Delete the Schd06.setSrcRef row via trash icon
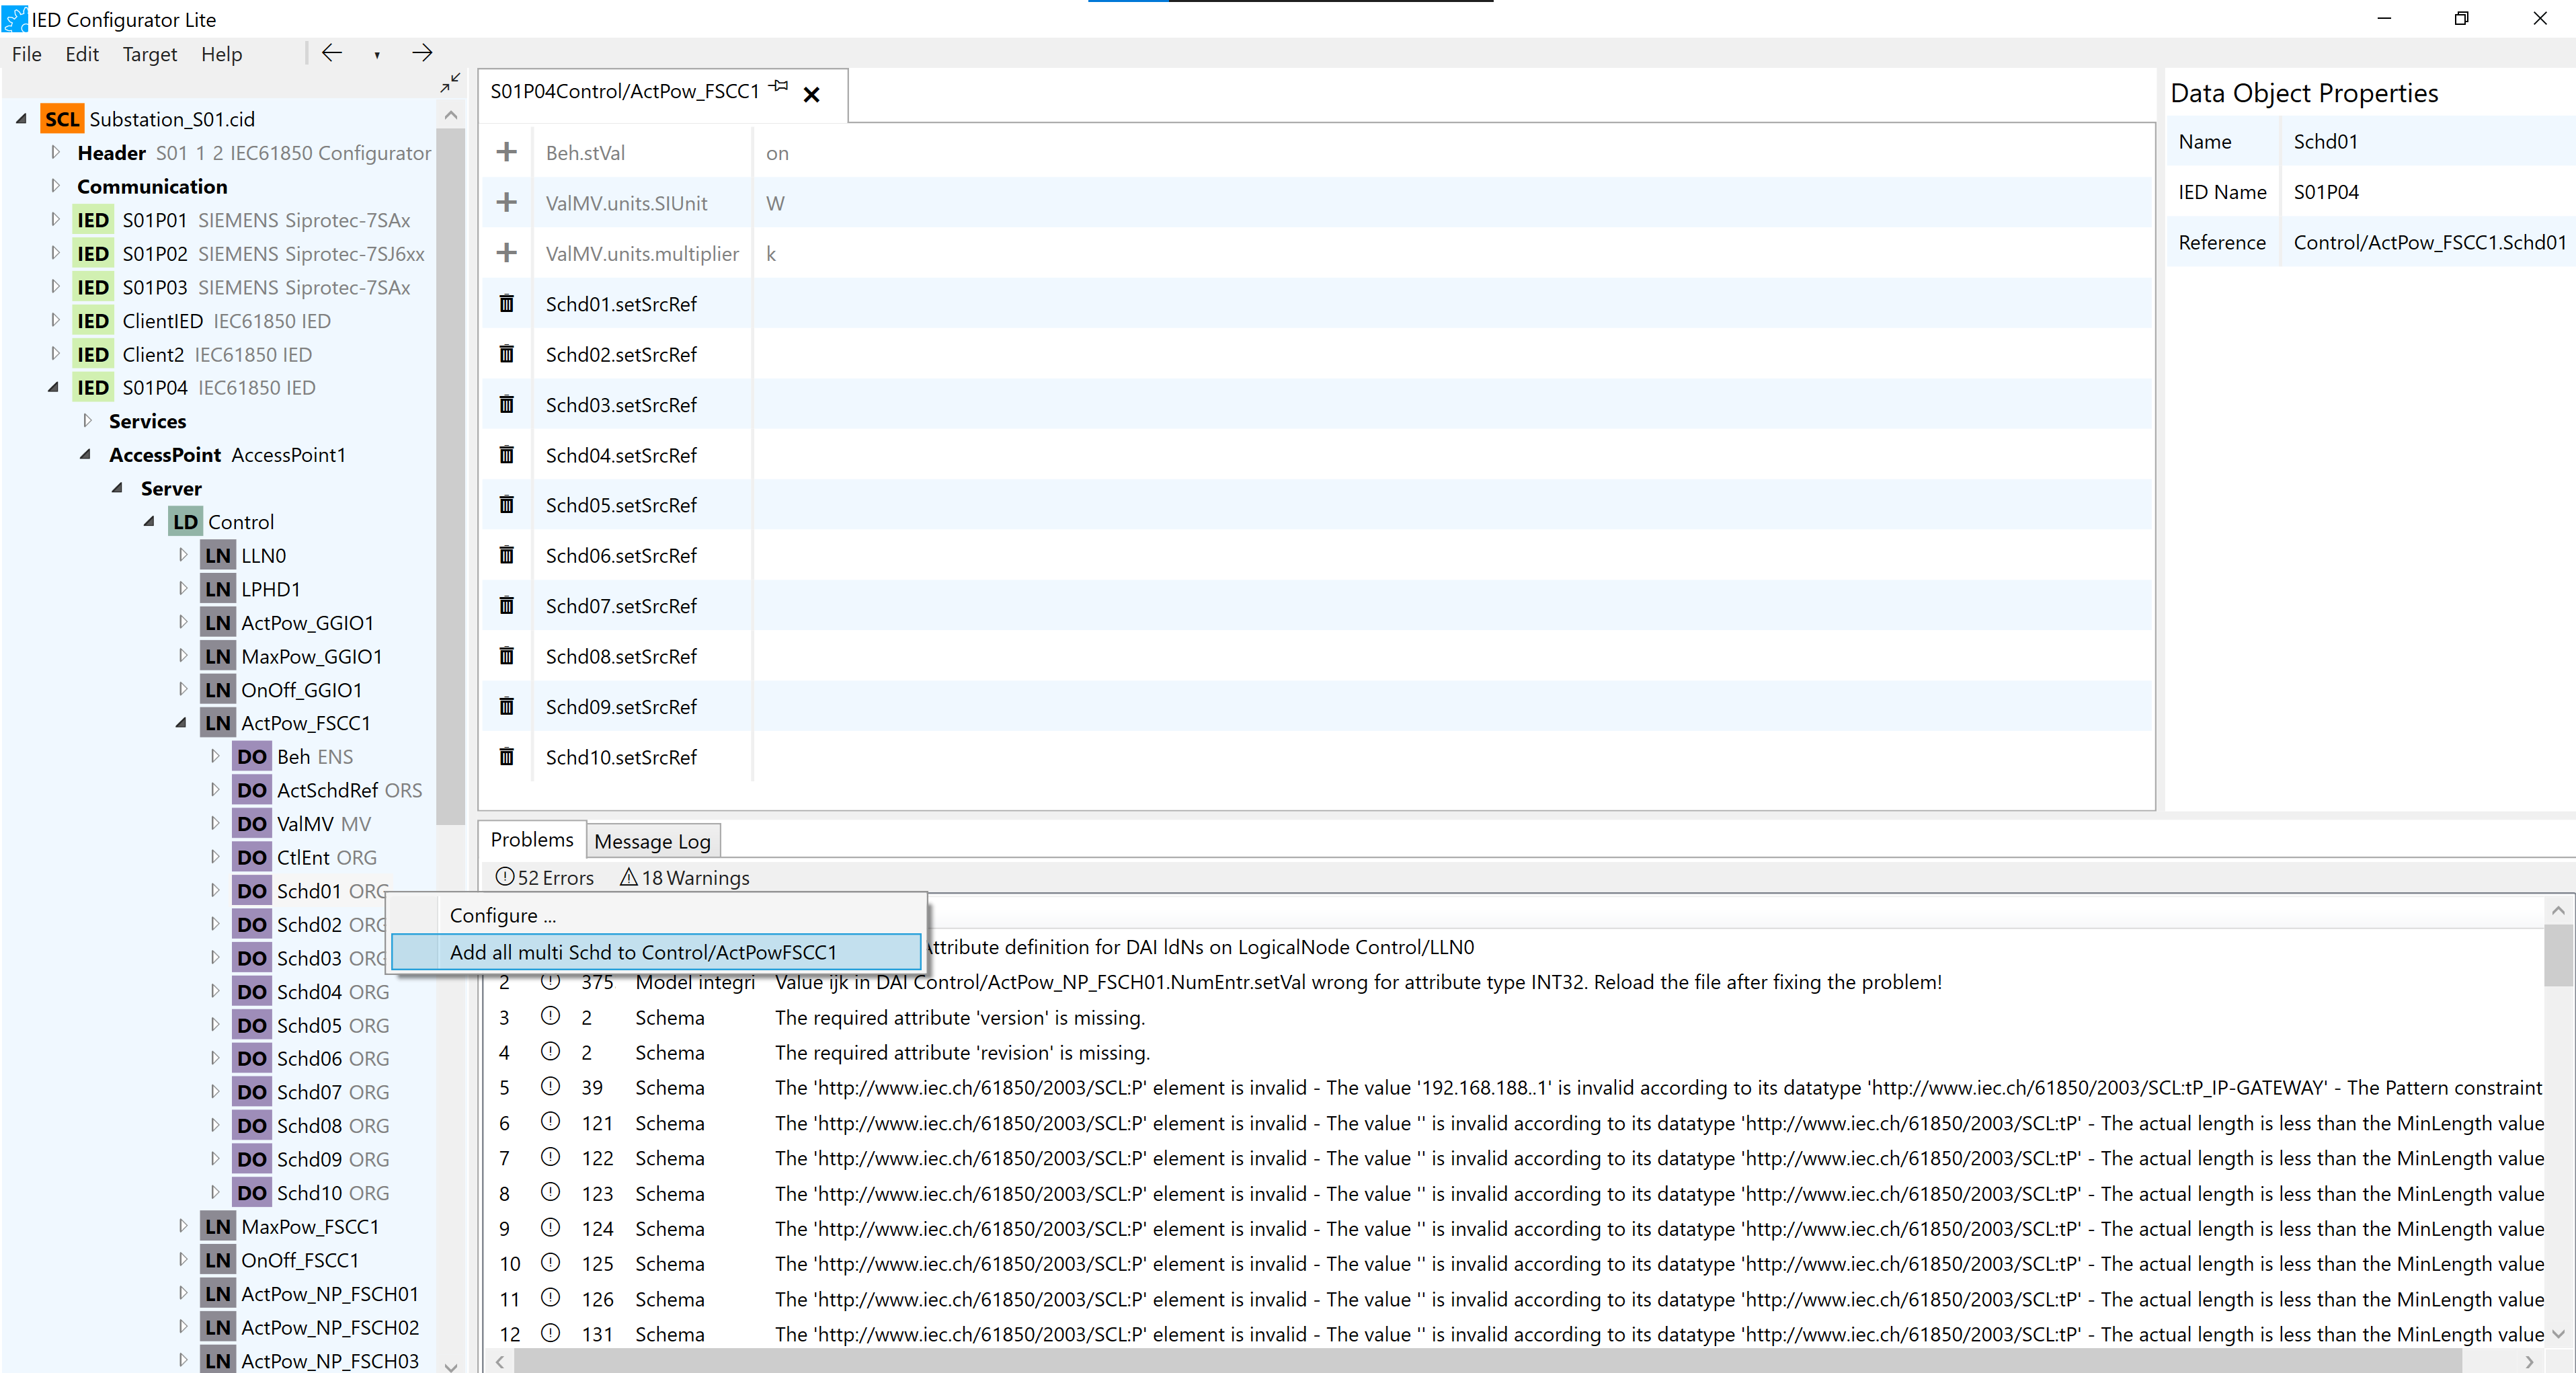Screen dimensions: 2576x1373 pyautogui.click(x=506, y=555)
